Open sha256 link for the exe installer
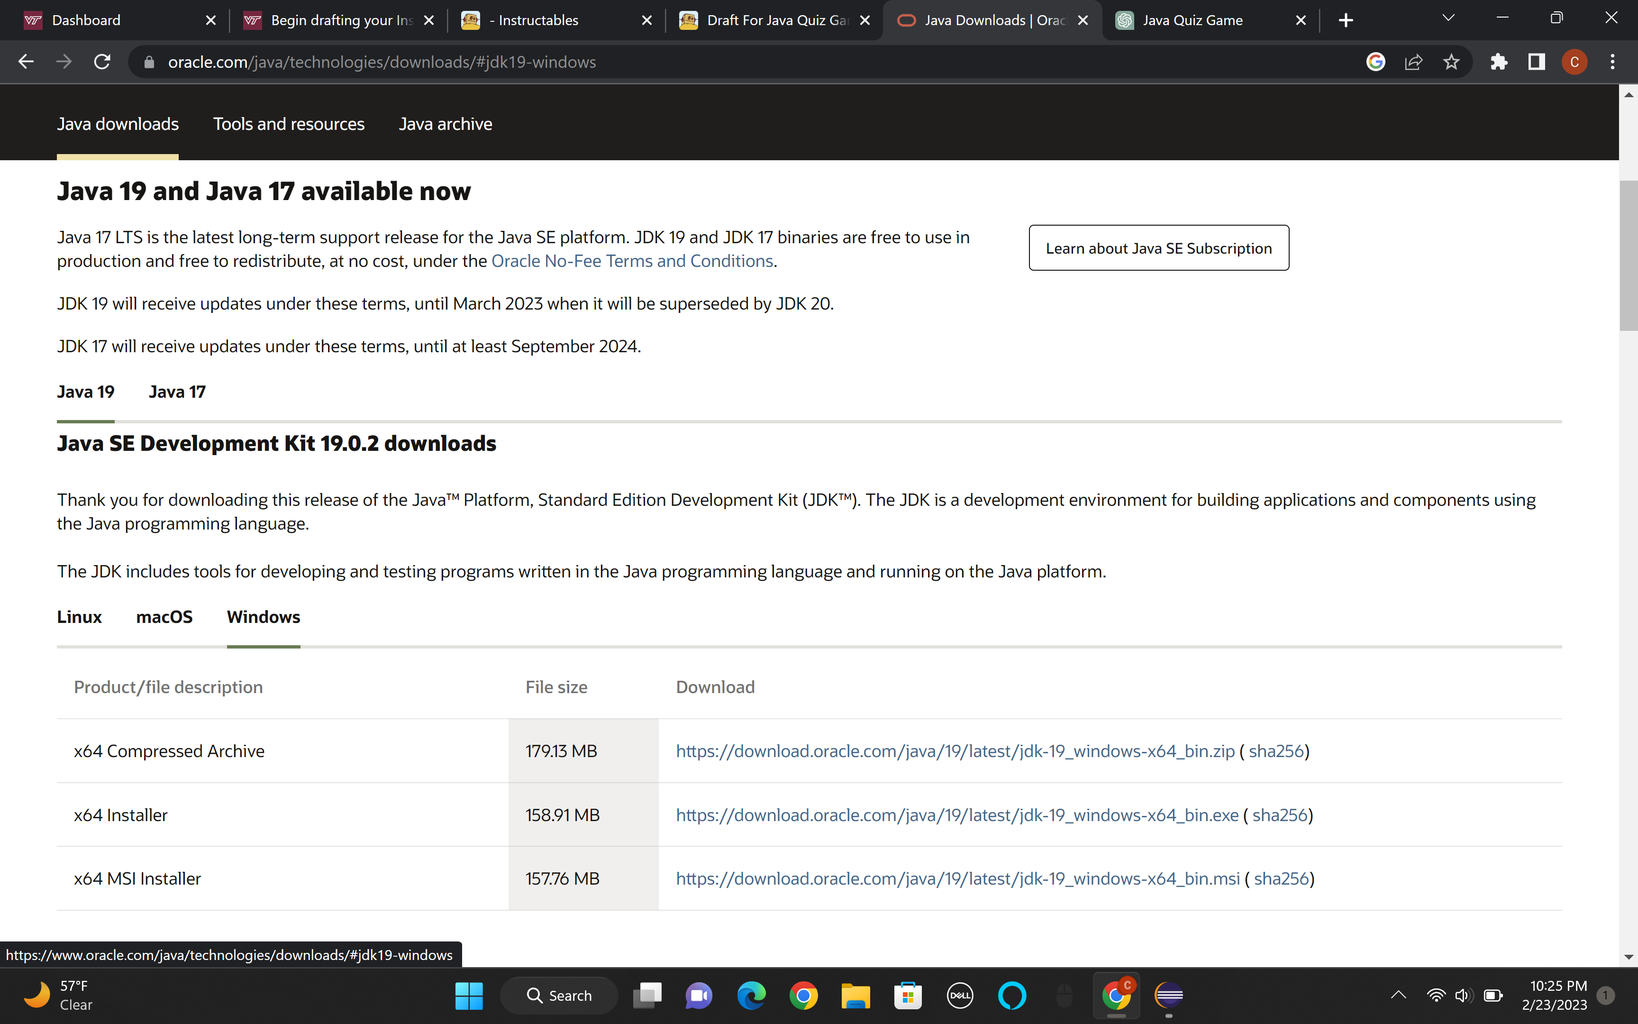 click(x=1280, y=815)
